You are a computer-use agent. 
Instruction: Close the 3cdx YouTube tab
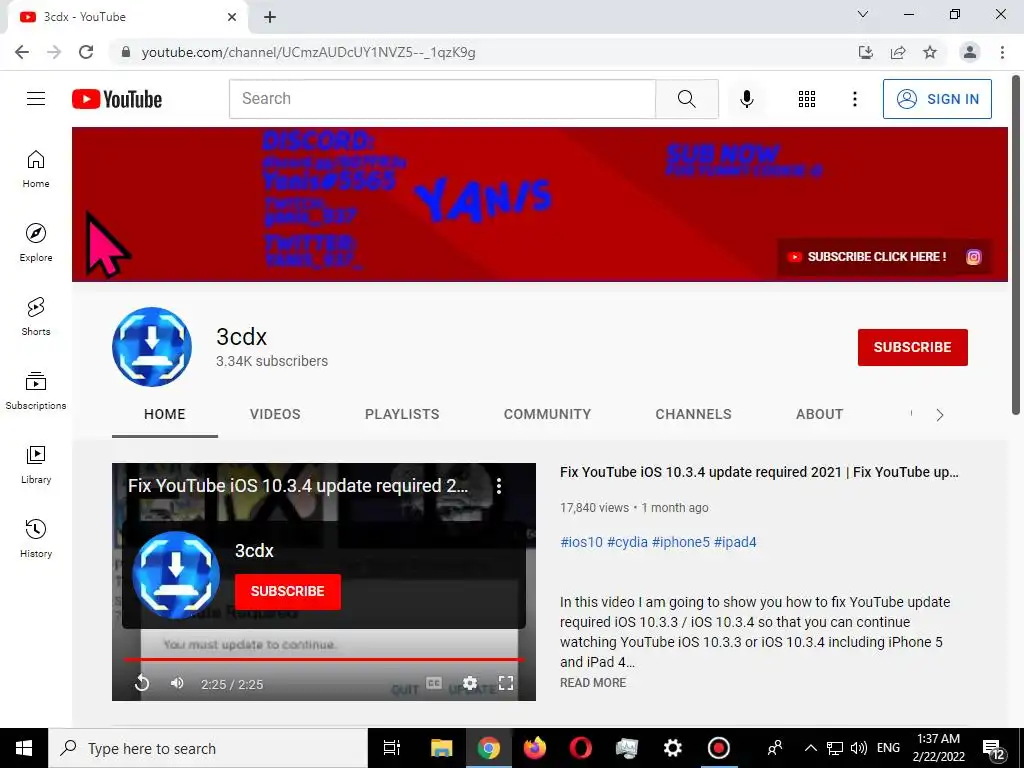pos(232,17)
